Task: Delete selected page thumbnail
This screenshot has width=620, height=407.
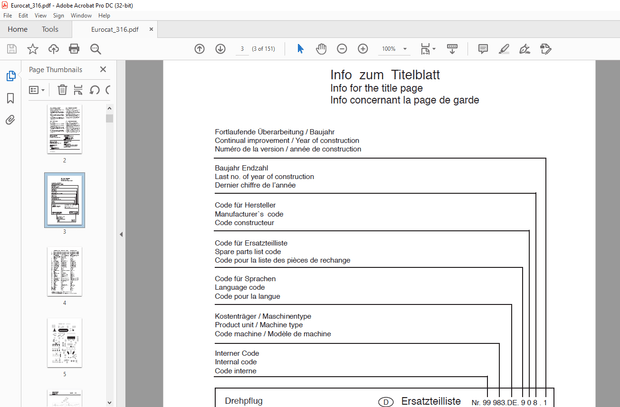Action: pyautogui.click(x=62, y=90)
